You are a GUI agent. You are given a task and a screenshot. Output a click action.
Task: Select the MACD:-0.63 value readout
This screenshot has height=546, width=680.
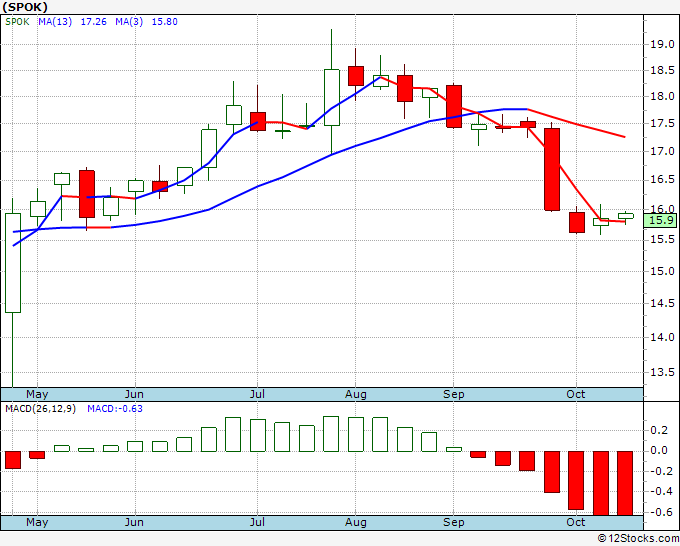pos(115,409)
